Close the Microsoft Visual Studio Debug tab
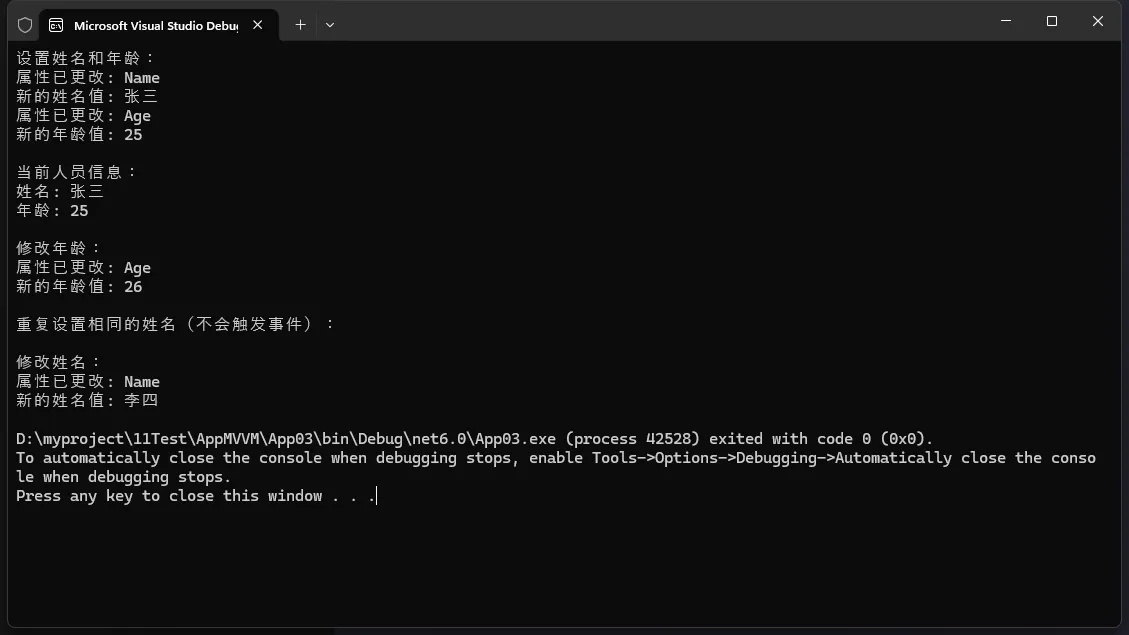This screenshot has height=635, width=1129. (258, 25)
